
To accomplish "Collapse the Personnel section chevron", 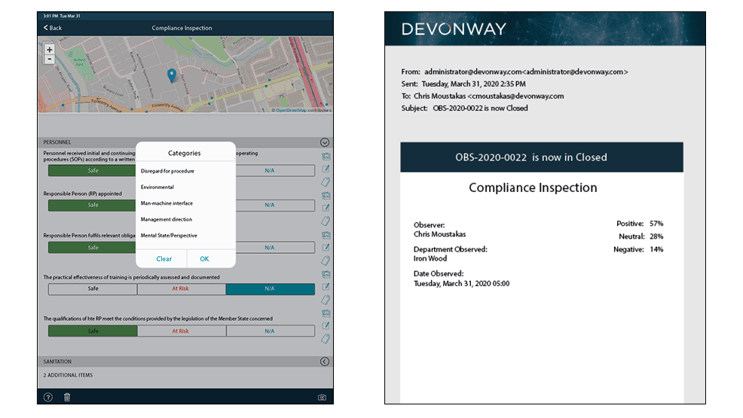I will click(x=325, y=142).
